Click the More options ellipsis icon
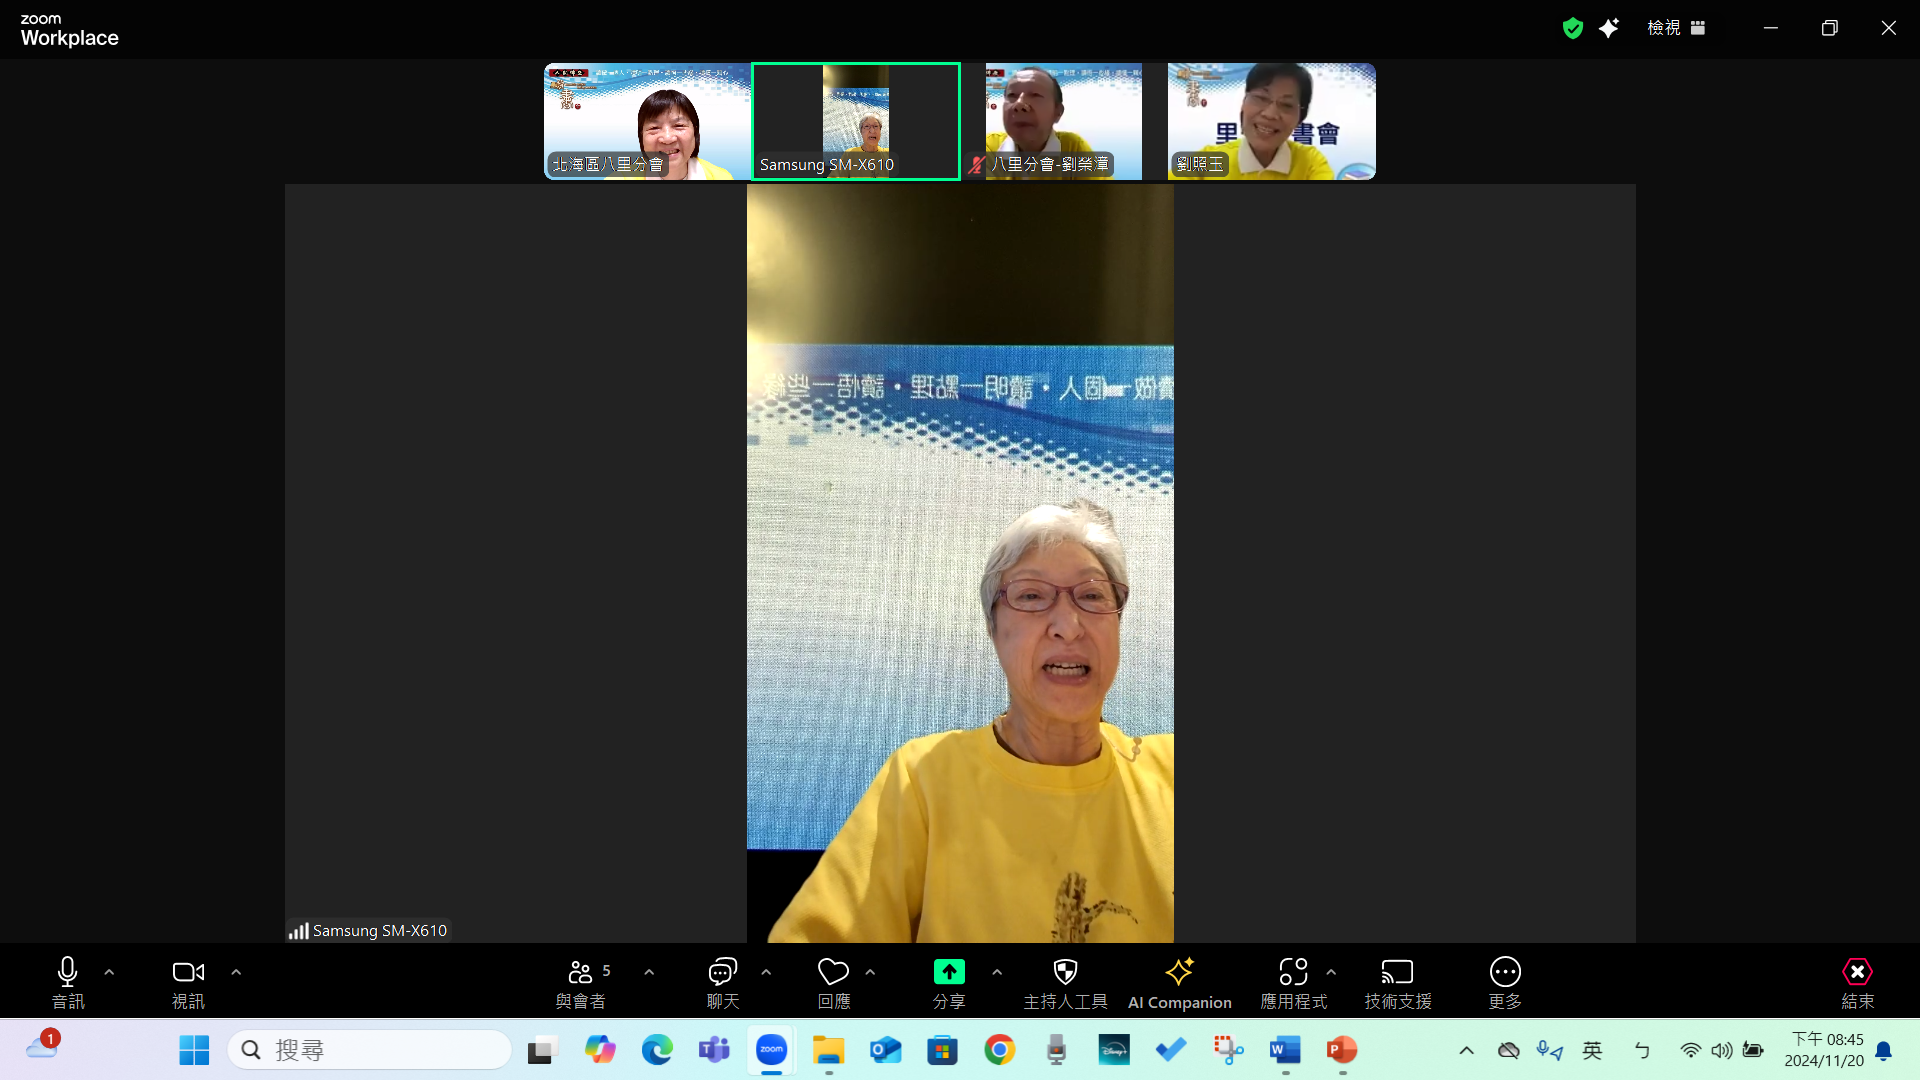Screen dimensions: 1920x1080 1504,982
